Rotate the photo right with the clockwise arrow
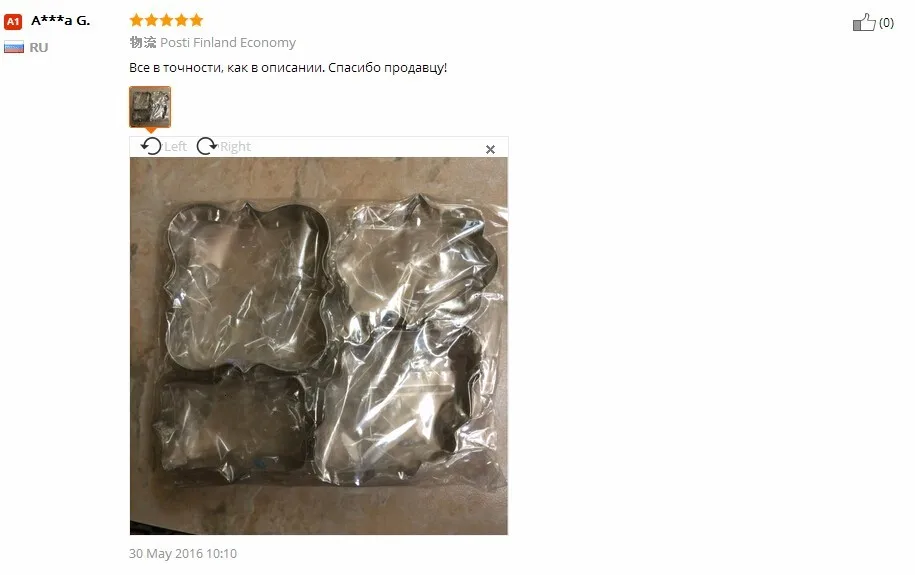 (x=207, y=146)
